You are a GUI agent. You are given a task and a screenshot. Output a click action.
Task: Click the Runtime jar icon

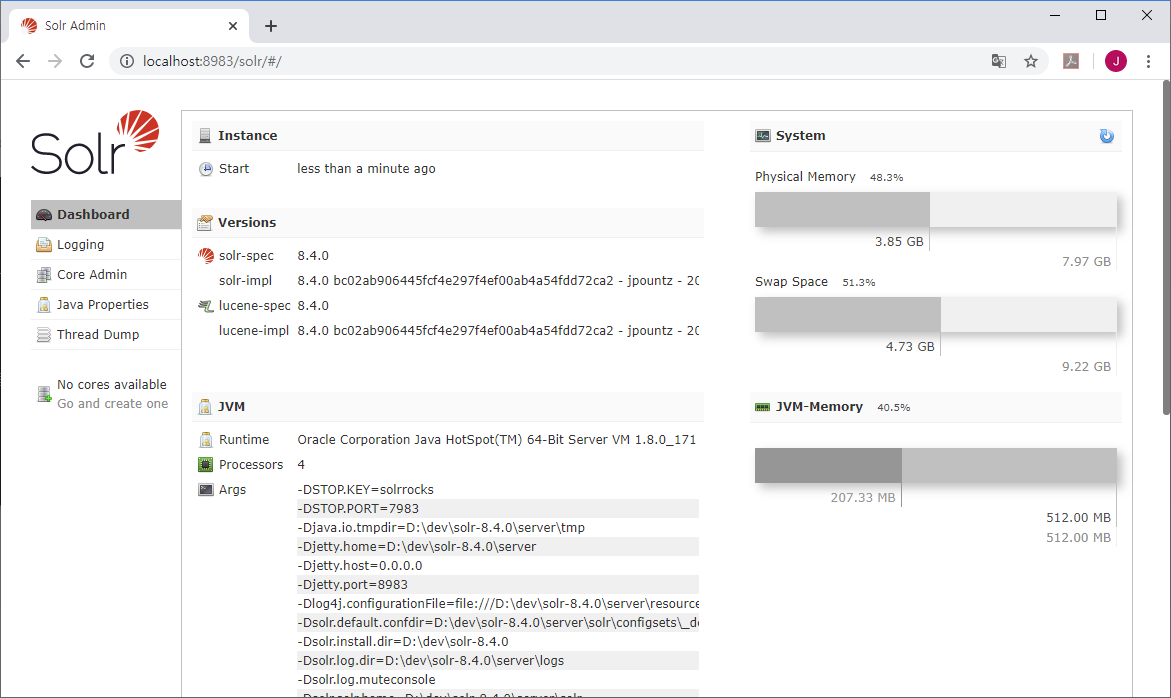[205, 440]
